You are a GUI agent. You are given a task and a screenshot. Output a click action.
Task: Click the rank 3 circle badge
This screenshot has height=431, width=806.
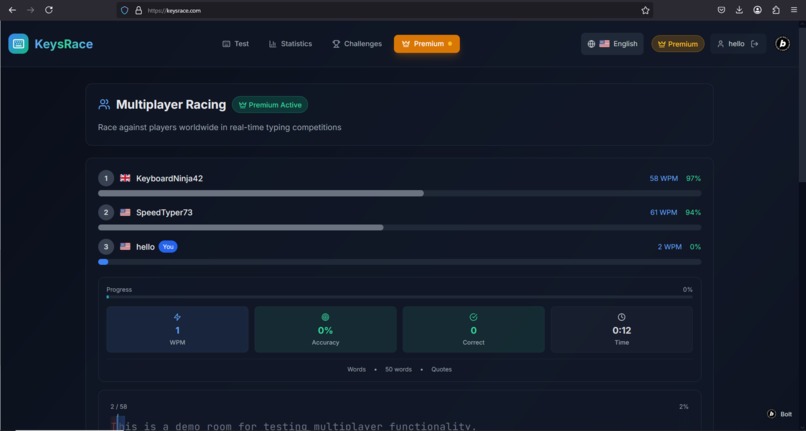coord(106,247)
